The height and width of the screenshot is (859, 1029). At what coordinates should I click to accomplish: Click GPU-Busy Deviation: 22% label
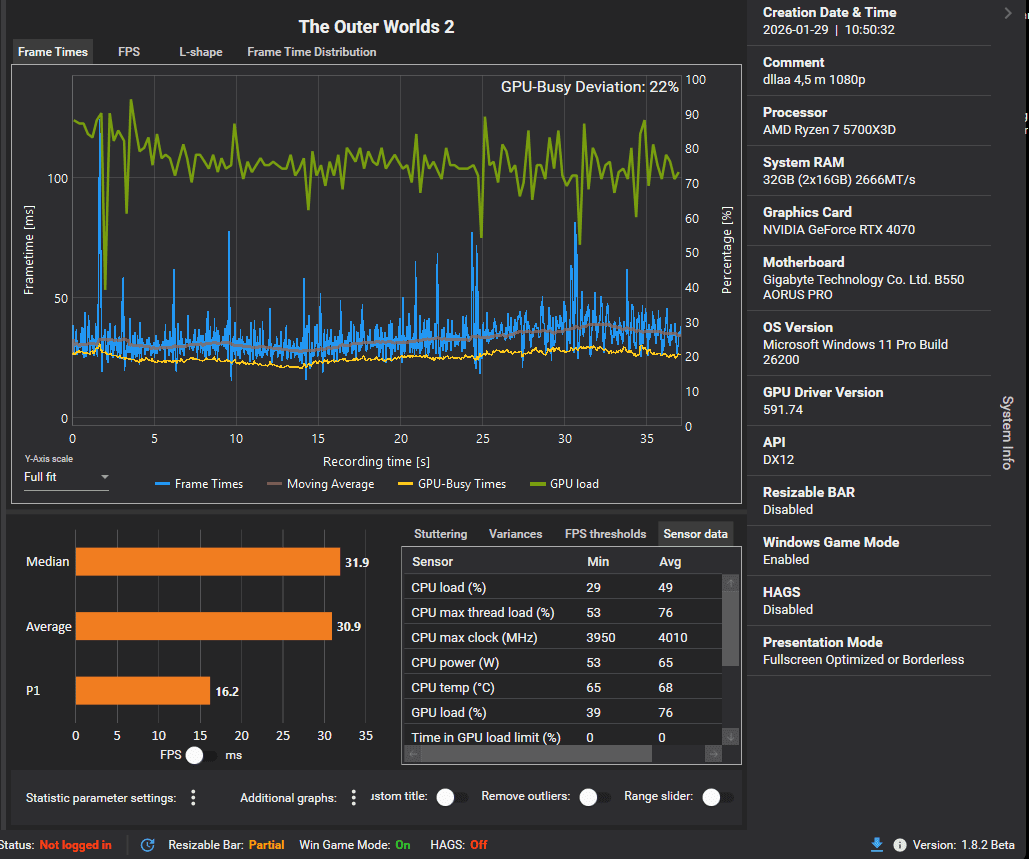click(x=589, y=87)
